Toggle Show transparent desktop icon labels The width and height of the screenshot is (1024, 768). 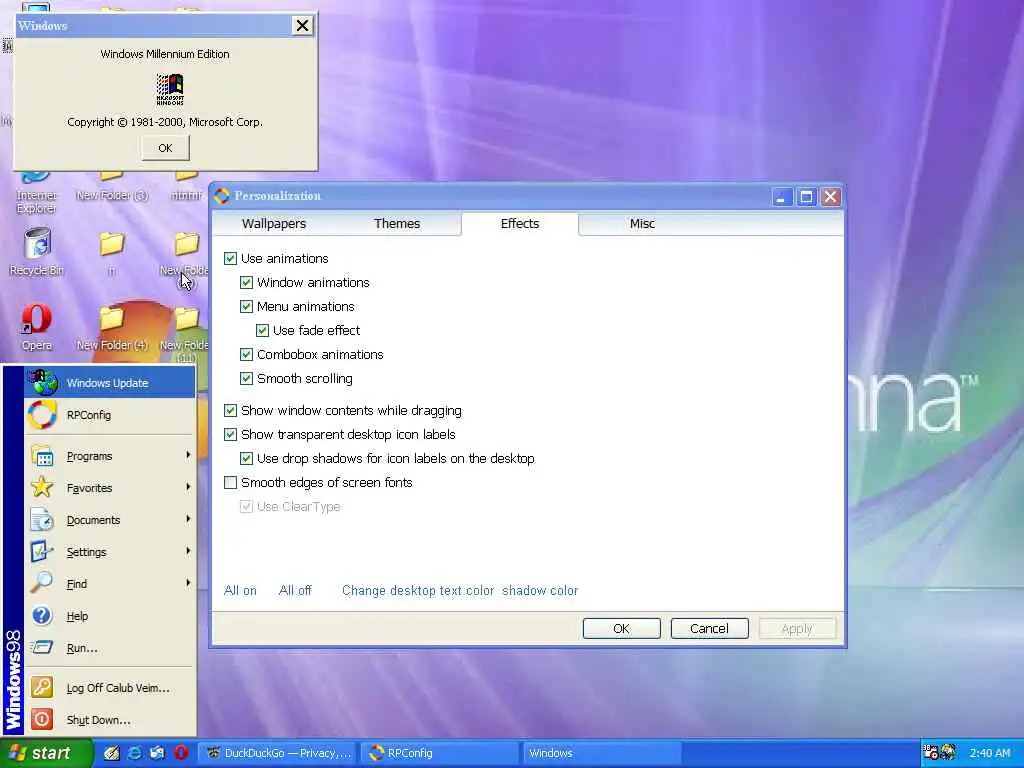(x=230, y=434)
